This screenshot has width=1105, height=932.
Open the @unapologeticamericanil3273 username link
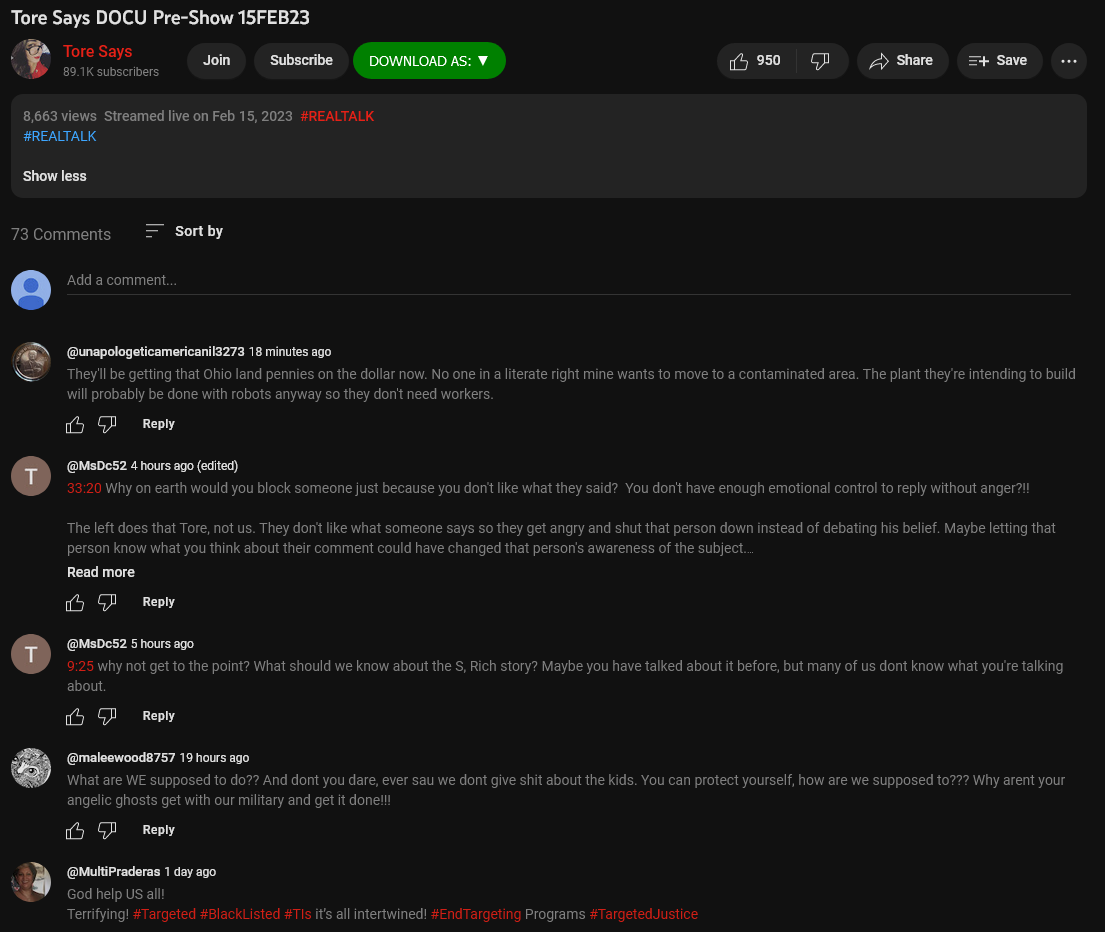pyautogui.click(x=155, y=352)
